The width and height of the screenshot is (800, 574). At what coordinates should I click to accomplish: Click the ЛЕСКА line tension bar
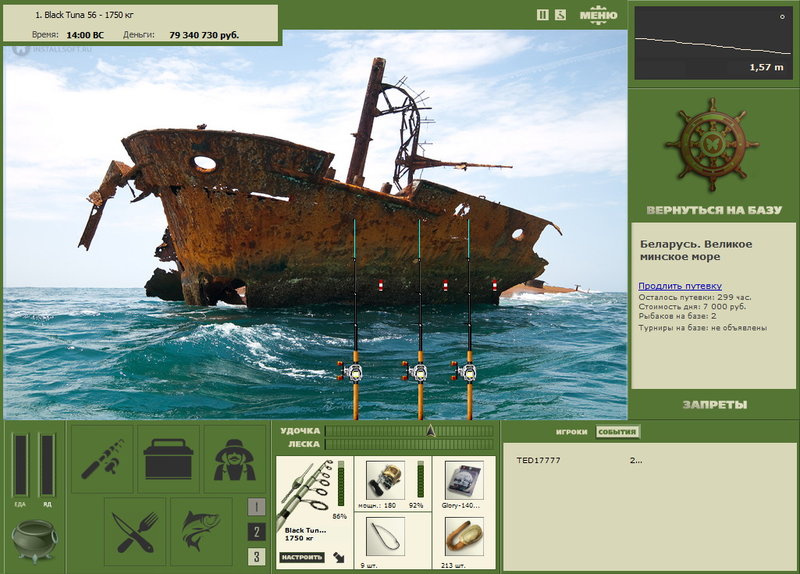click(x=410, y=444)
